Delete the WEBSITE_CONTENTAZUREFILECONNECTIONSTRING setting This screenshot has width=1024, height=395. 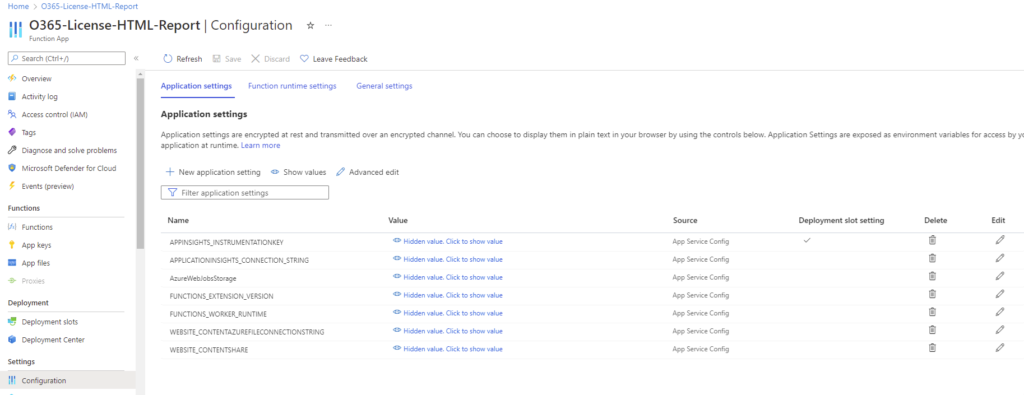click(x=932, y=330)
